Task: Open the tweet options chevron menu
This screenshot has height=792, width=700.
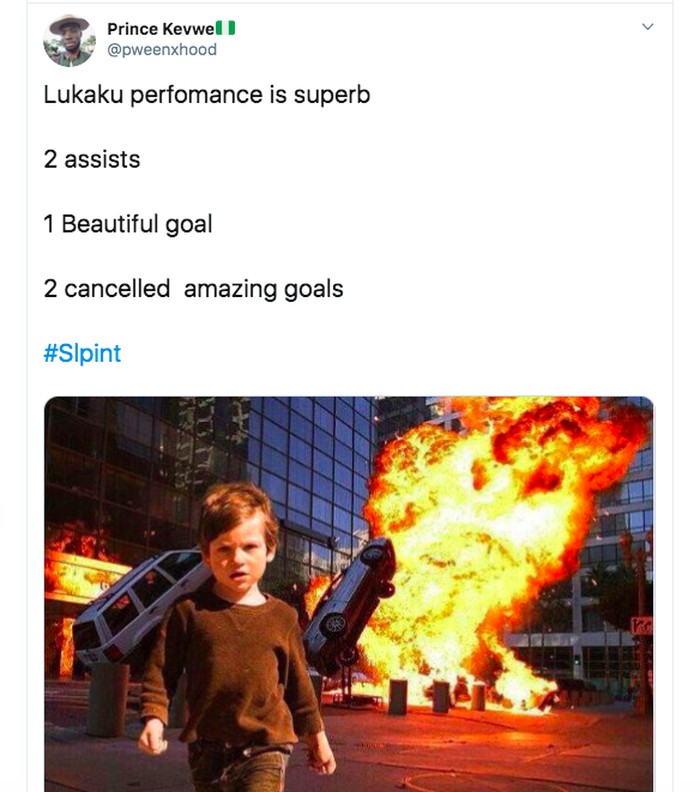Action: pyautogui.click(x=647, y=26)
